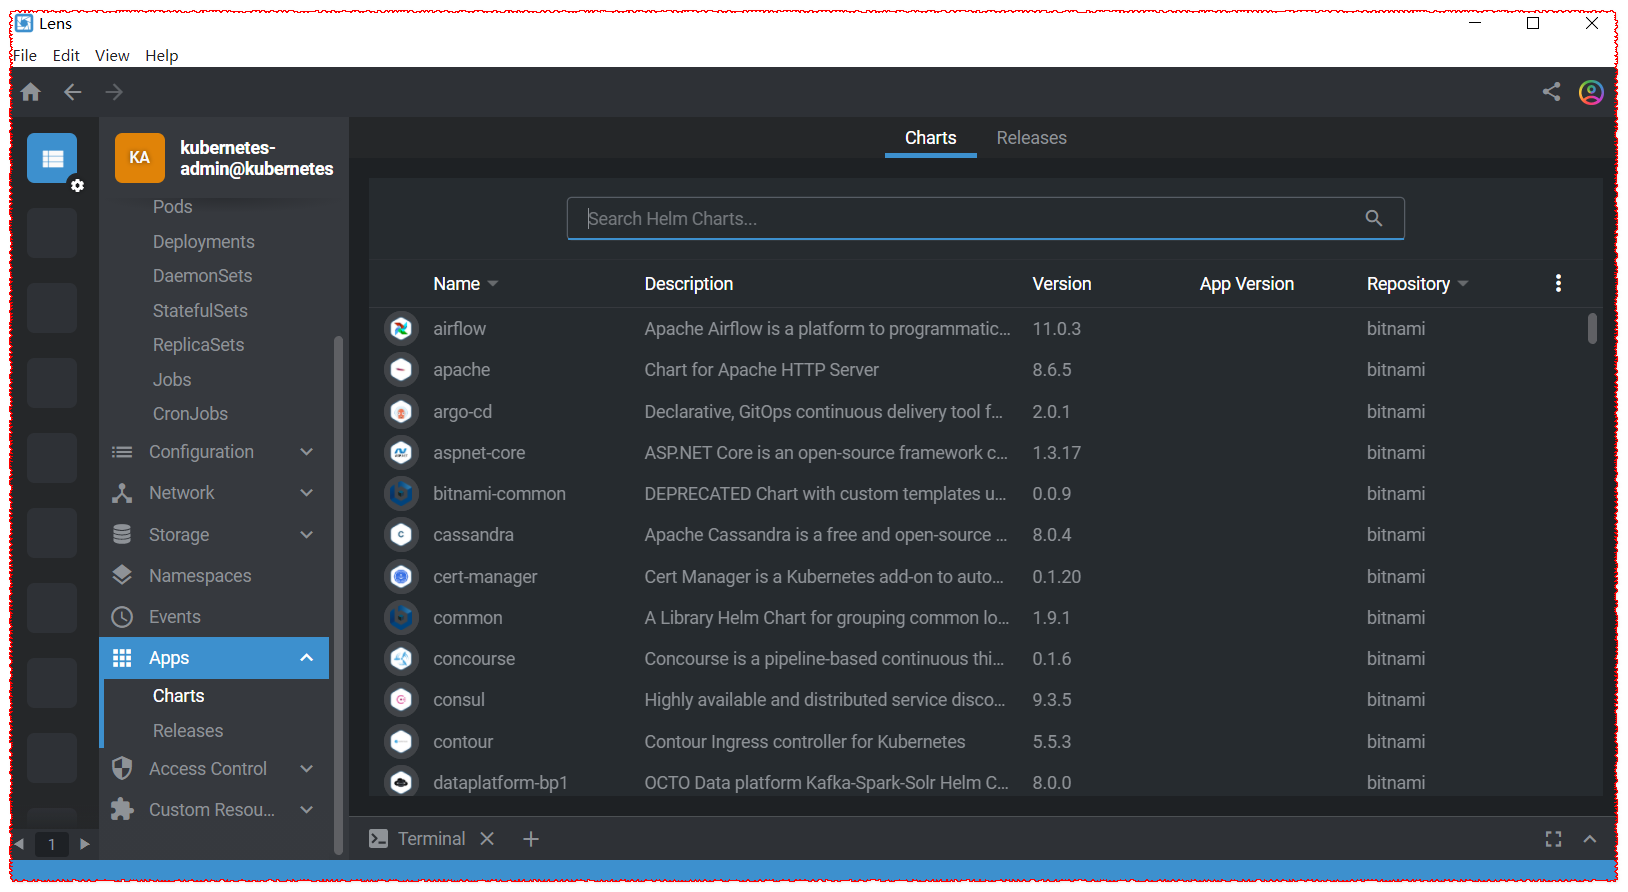Expand the Configuration section
The width and height of the screenshot is (1628, 892).
tap(307, 452)
